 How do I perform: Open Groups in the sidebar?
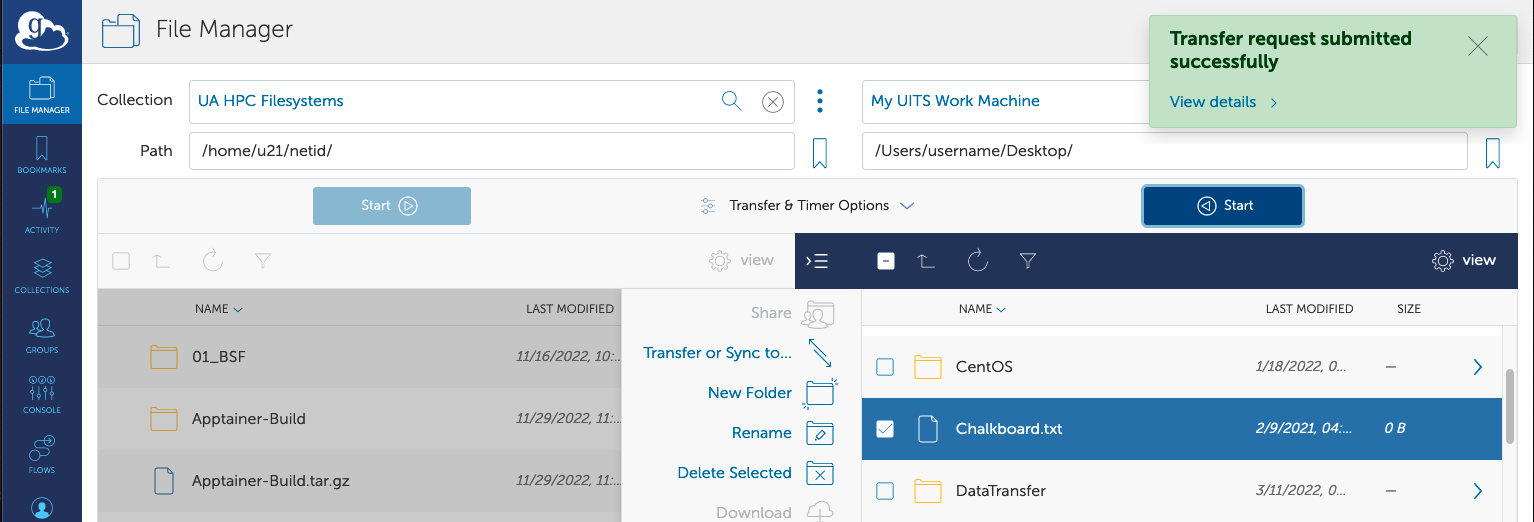coord(41,334)
